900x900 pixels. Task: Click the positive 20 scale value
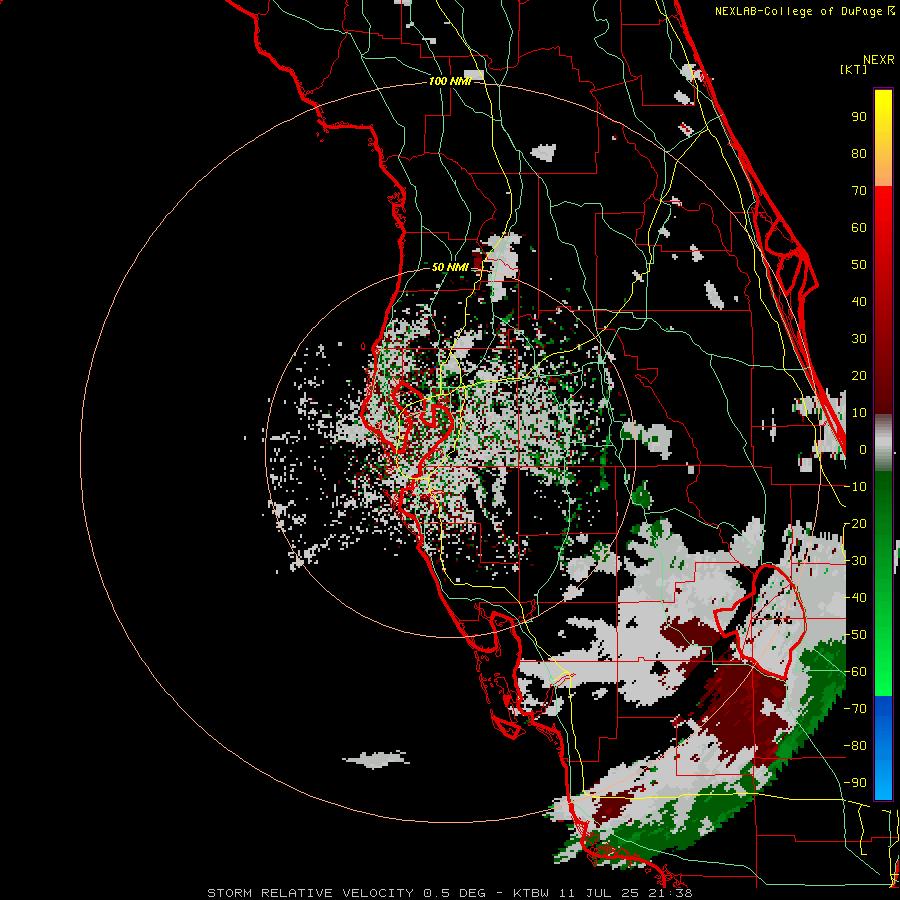click(x=859, y=376)
